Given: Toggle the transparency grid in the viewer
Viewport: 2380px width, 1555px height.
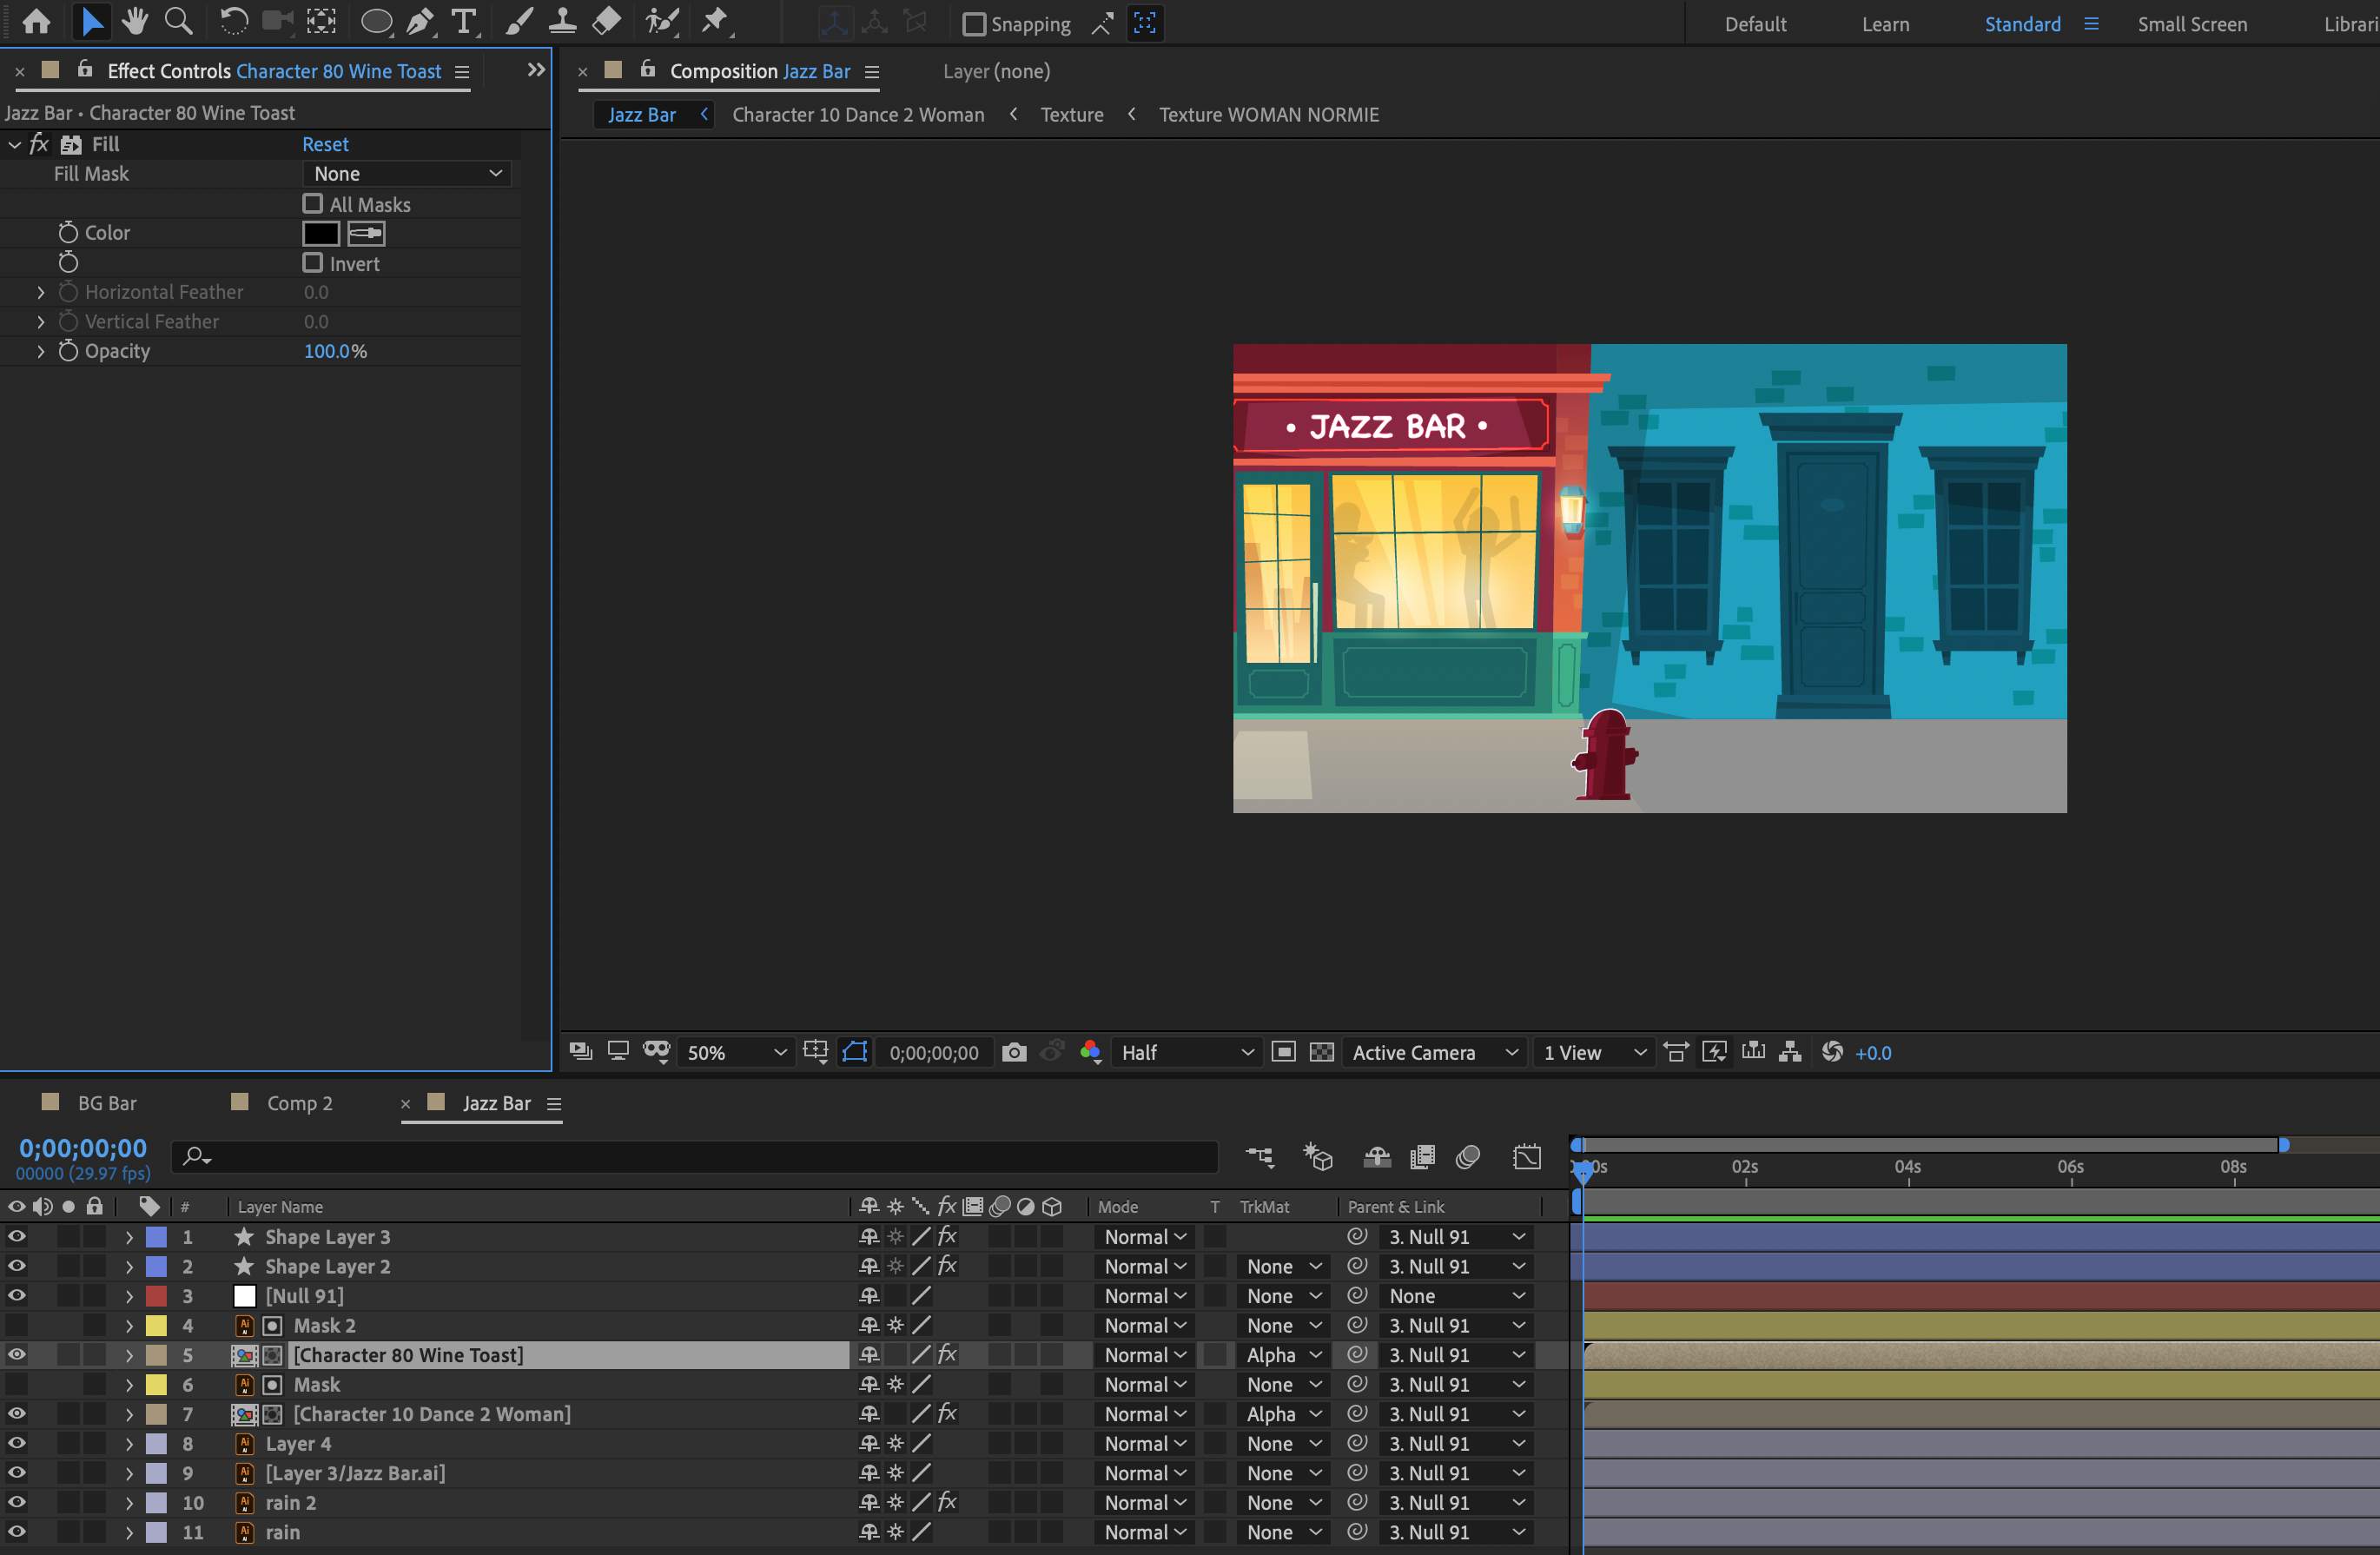Looking at the screenshot, I should point(1322,1052).
